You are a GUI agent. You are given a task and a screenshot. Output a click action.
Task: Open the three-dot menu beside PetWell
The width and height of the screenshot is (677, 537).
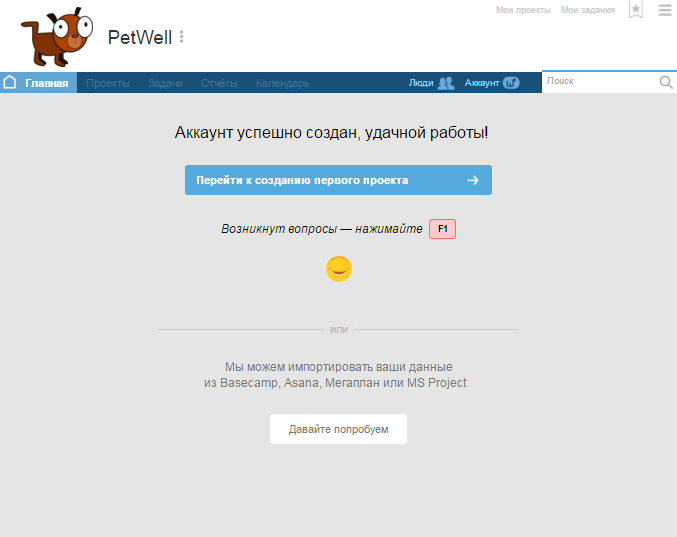181,37
